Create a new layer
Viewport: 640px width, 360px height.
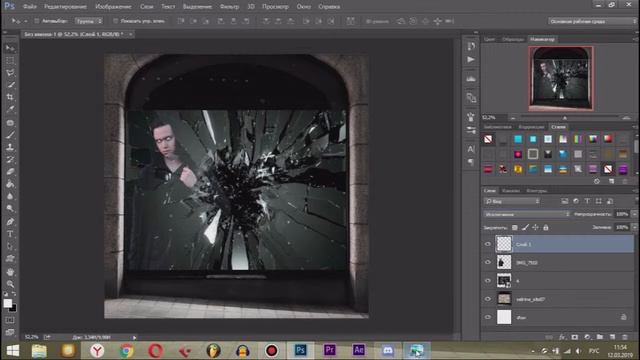[612, 337]
